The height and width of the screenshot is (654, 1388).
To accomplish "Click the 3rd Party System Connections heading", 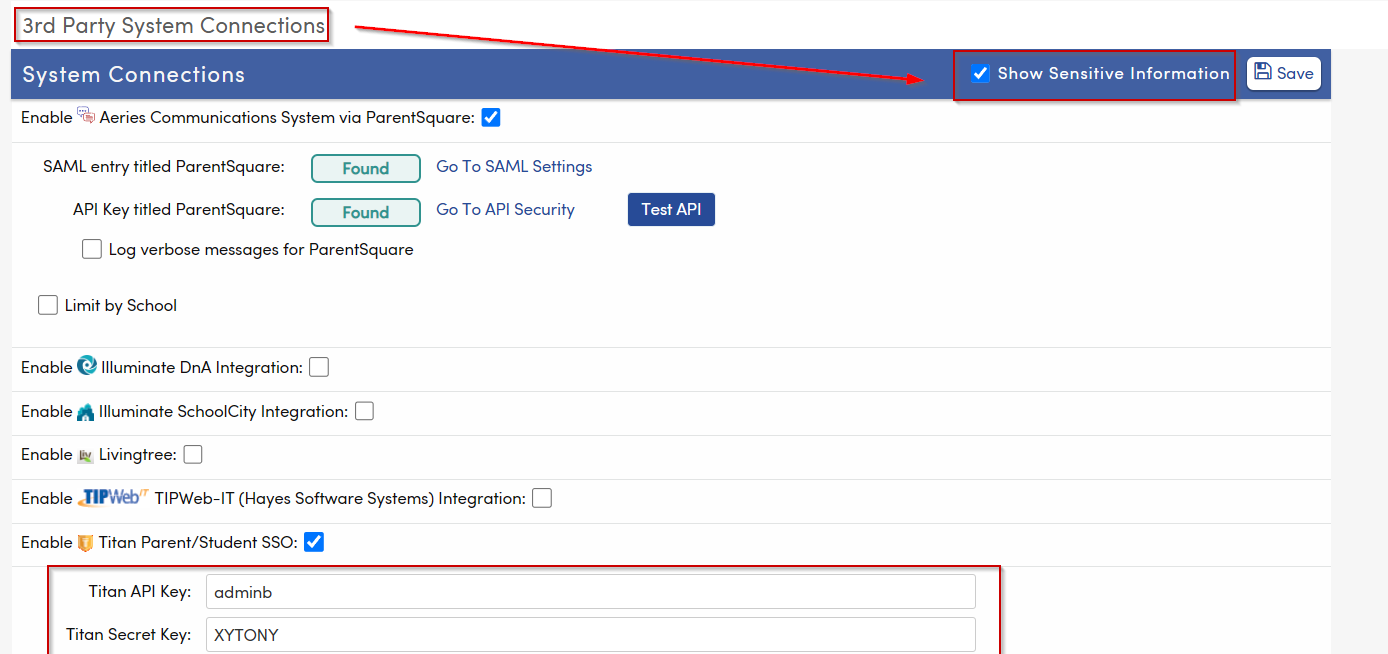I will tap(174, 26).
